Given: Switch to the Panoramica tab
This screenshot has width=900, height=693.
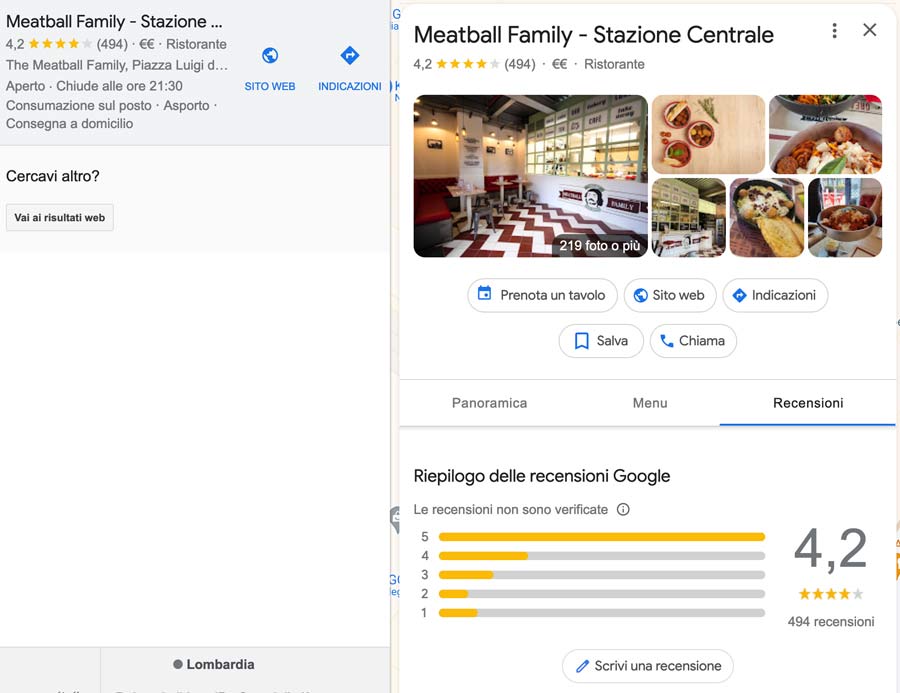Looking at the screenshot, I should (489, 403).
